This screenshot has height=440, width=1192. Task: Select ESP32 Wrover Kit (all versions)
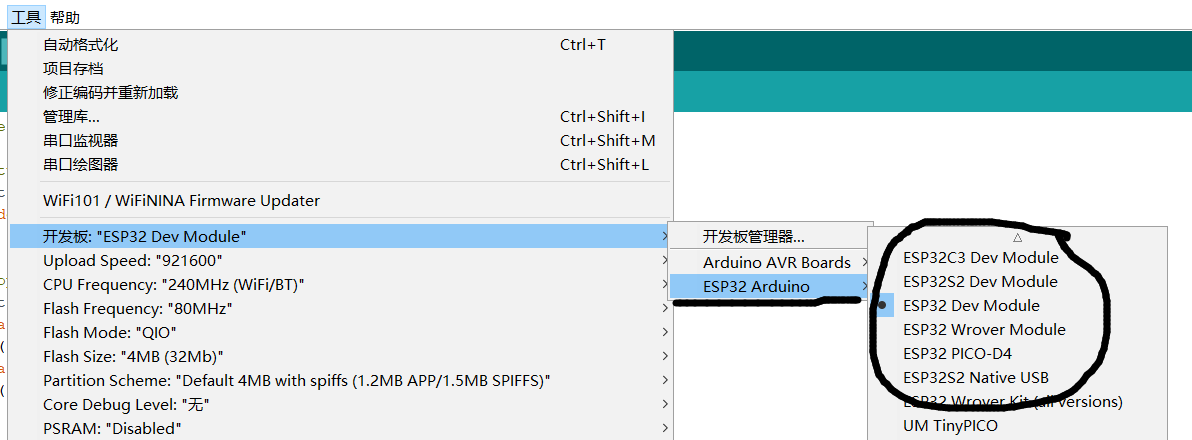tap(1018, 401)
